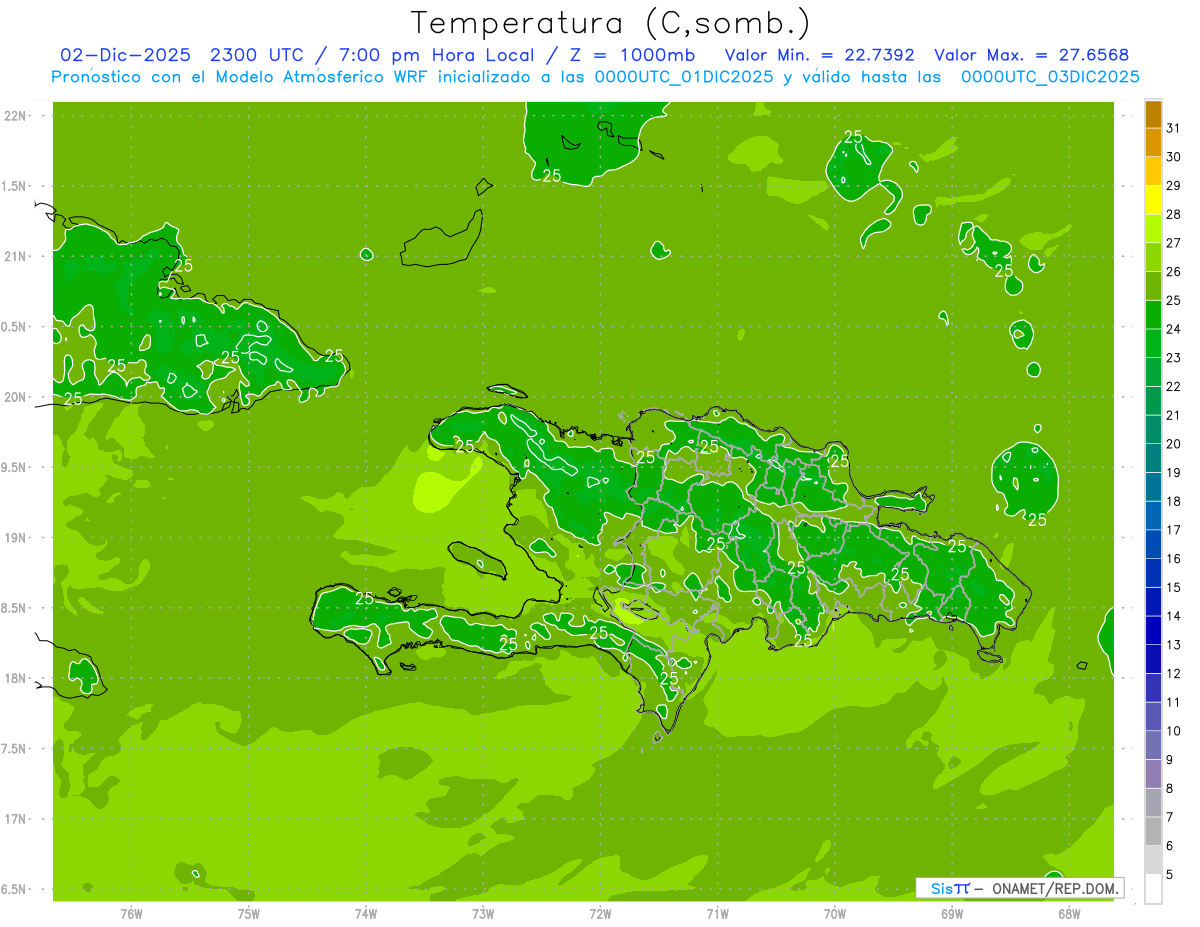The height and width of the screenshot is (927, 1200).
Task: Click the legend value '26'
Action: click(1174, 272)
